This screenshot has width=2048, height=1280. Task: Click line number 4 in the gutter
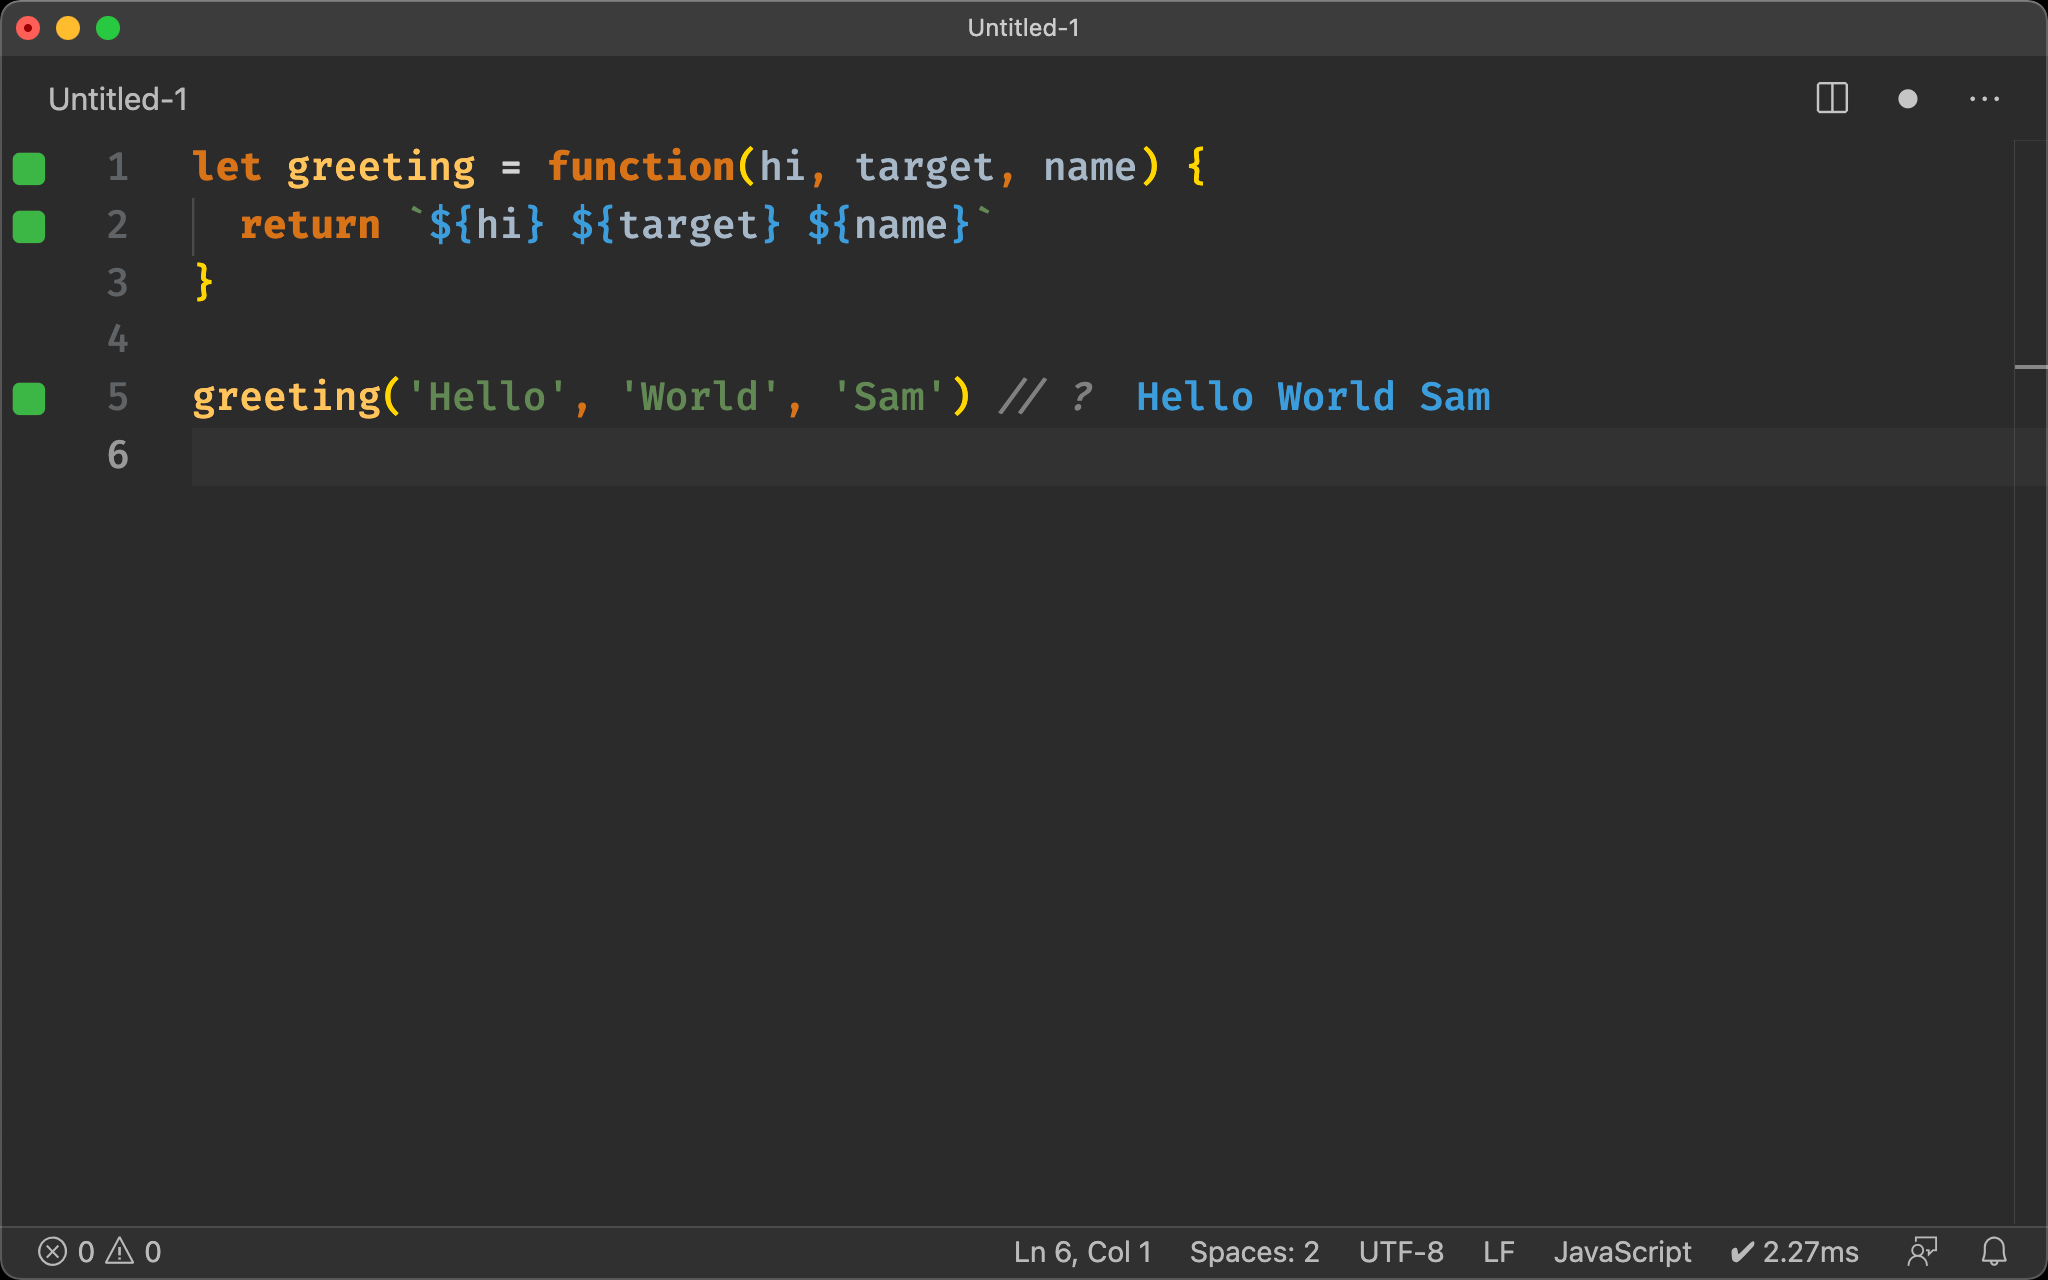tap(117, 341)
